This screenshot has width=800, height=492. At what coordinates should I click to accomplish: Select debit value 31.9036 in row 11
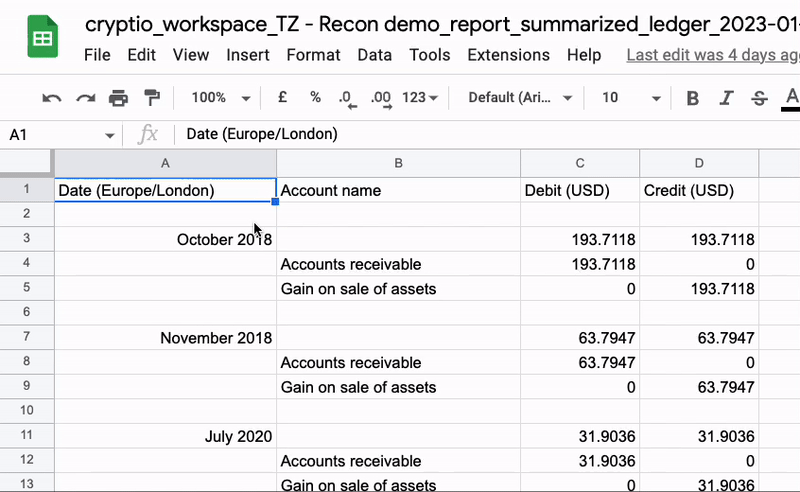580,436
